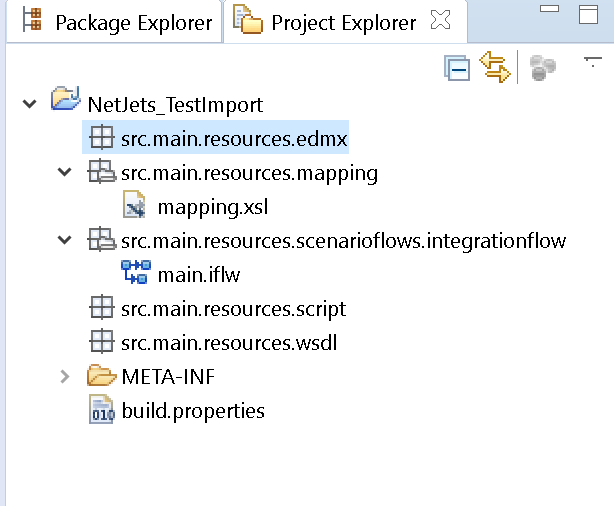
Task: Toggle Link with Editor arrows icon
Action: [x=495, y=67]
